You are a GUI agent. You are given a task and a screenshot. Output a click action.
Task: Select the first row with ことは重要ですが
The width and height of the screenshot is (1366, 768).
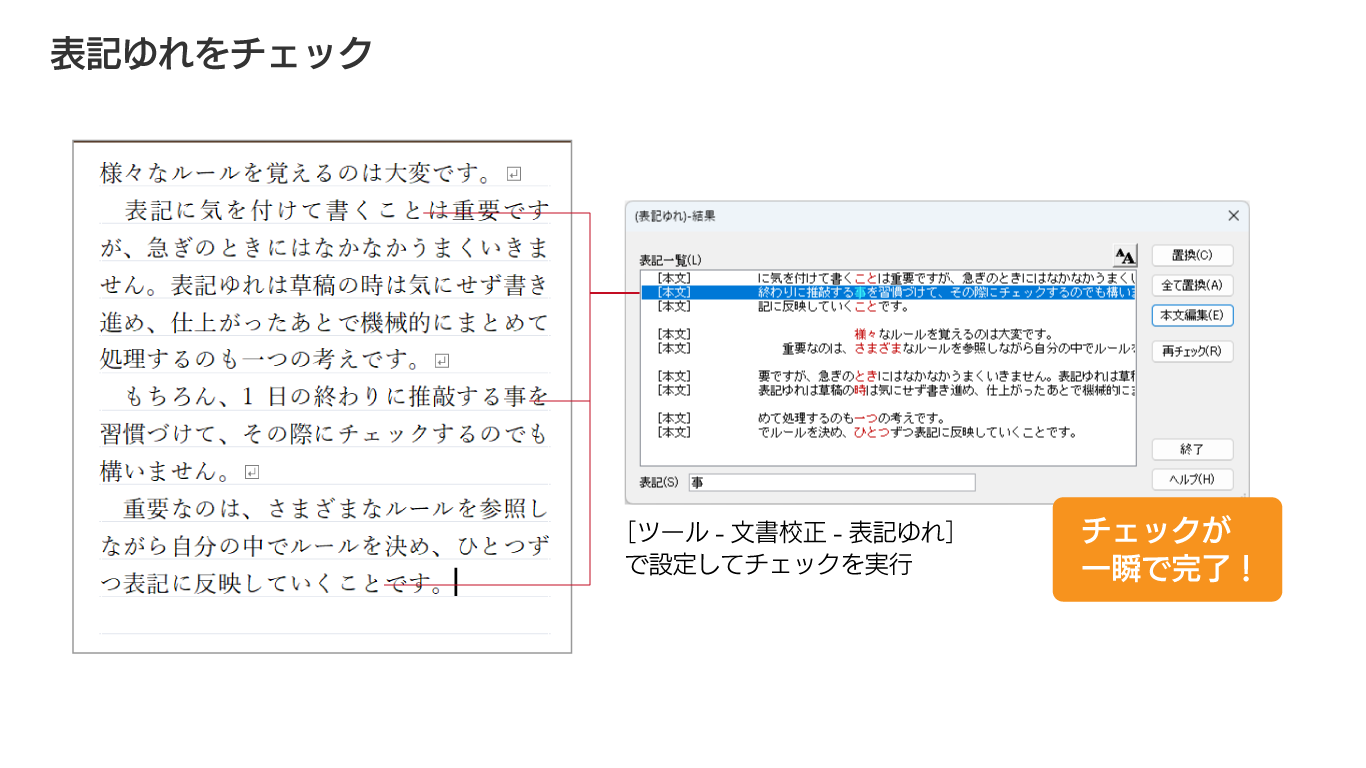887,278
